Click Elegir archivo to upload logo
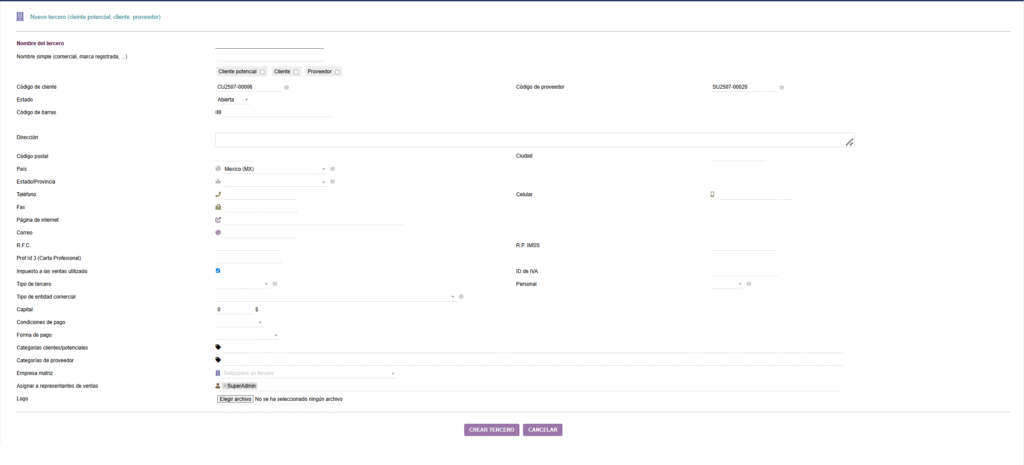Screen dimensions: 1024x465 (x=235, y=399)
